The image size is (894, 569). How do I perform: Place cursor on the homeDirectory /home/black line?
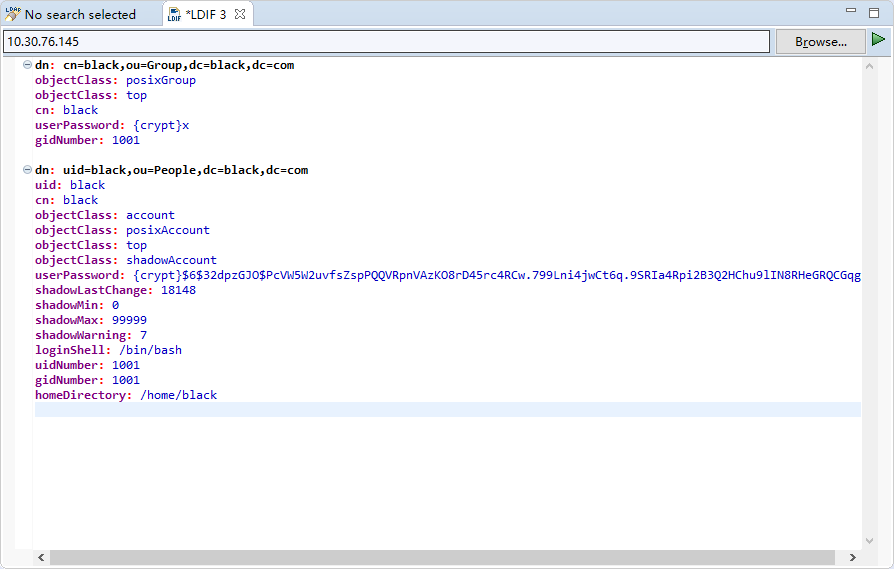(x=125, y=395)
